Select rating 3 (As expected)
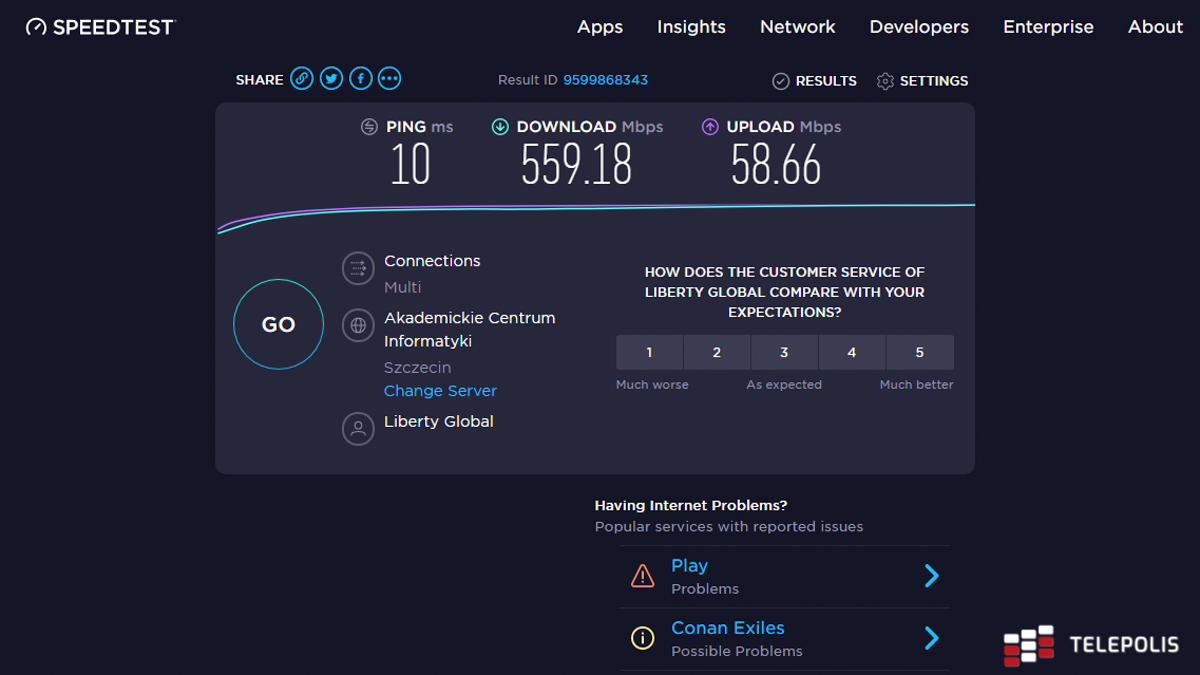Viewport: 1200px width, 675px height. pyautogui.click(x=784, y=352)
